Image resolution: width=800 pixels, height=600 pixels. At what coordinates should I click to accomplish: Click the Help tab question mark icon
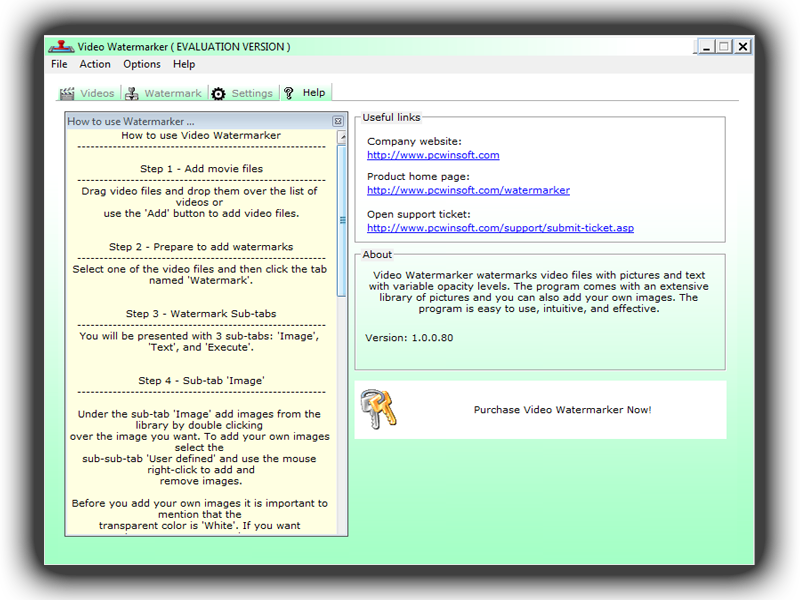pos(289,93)
